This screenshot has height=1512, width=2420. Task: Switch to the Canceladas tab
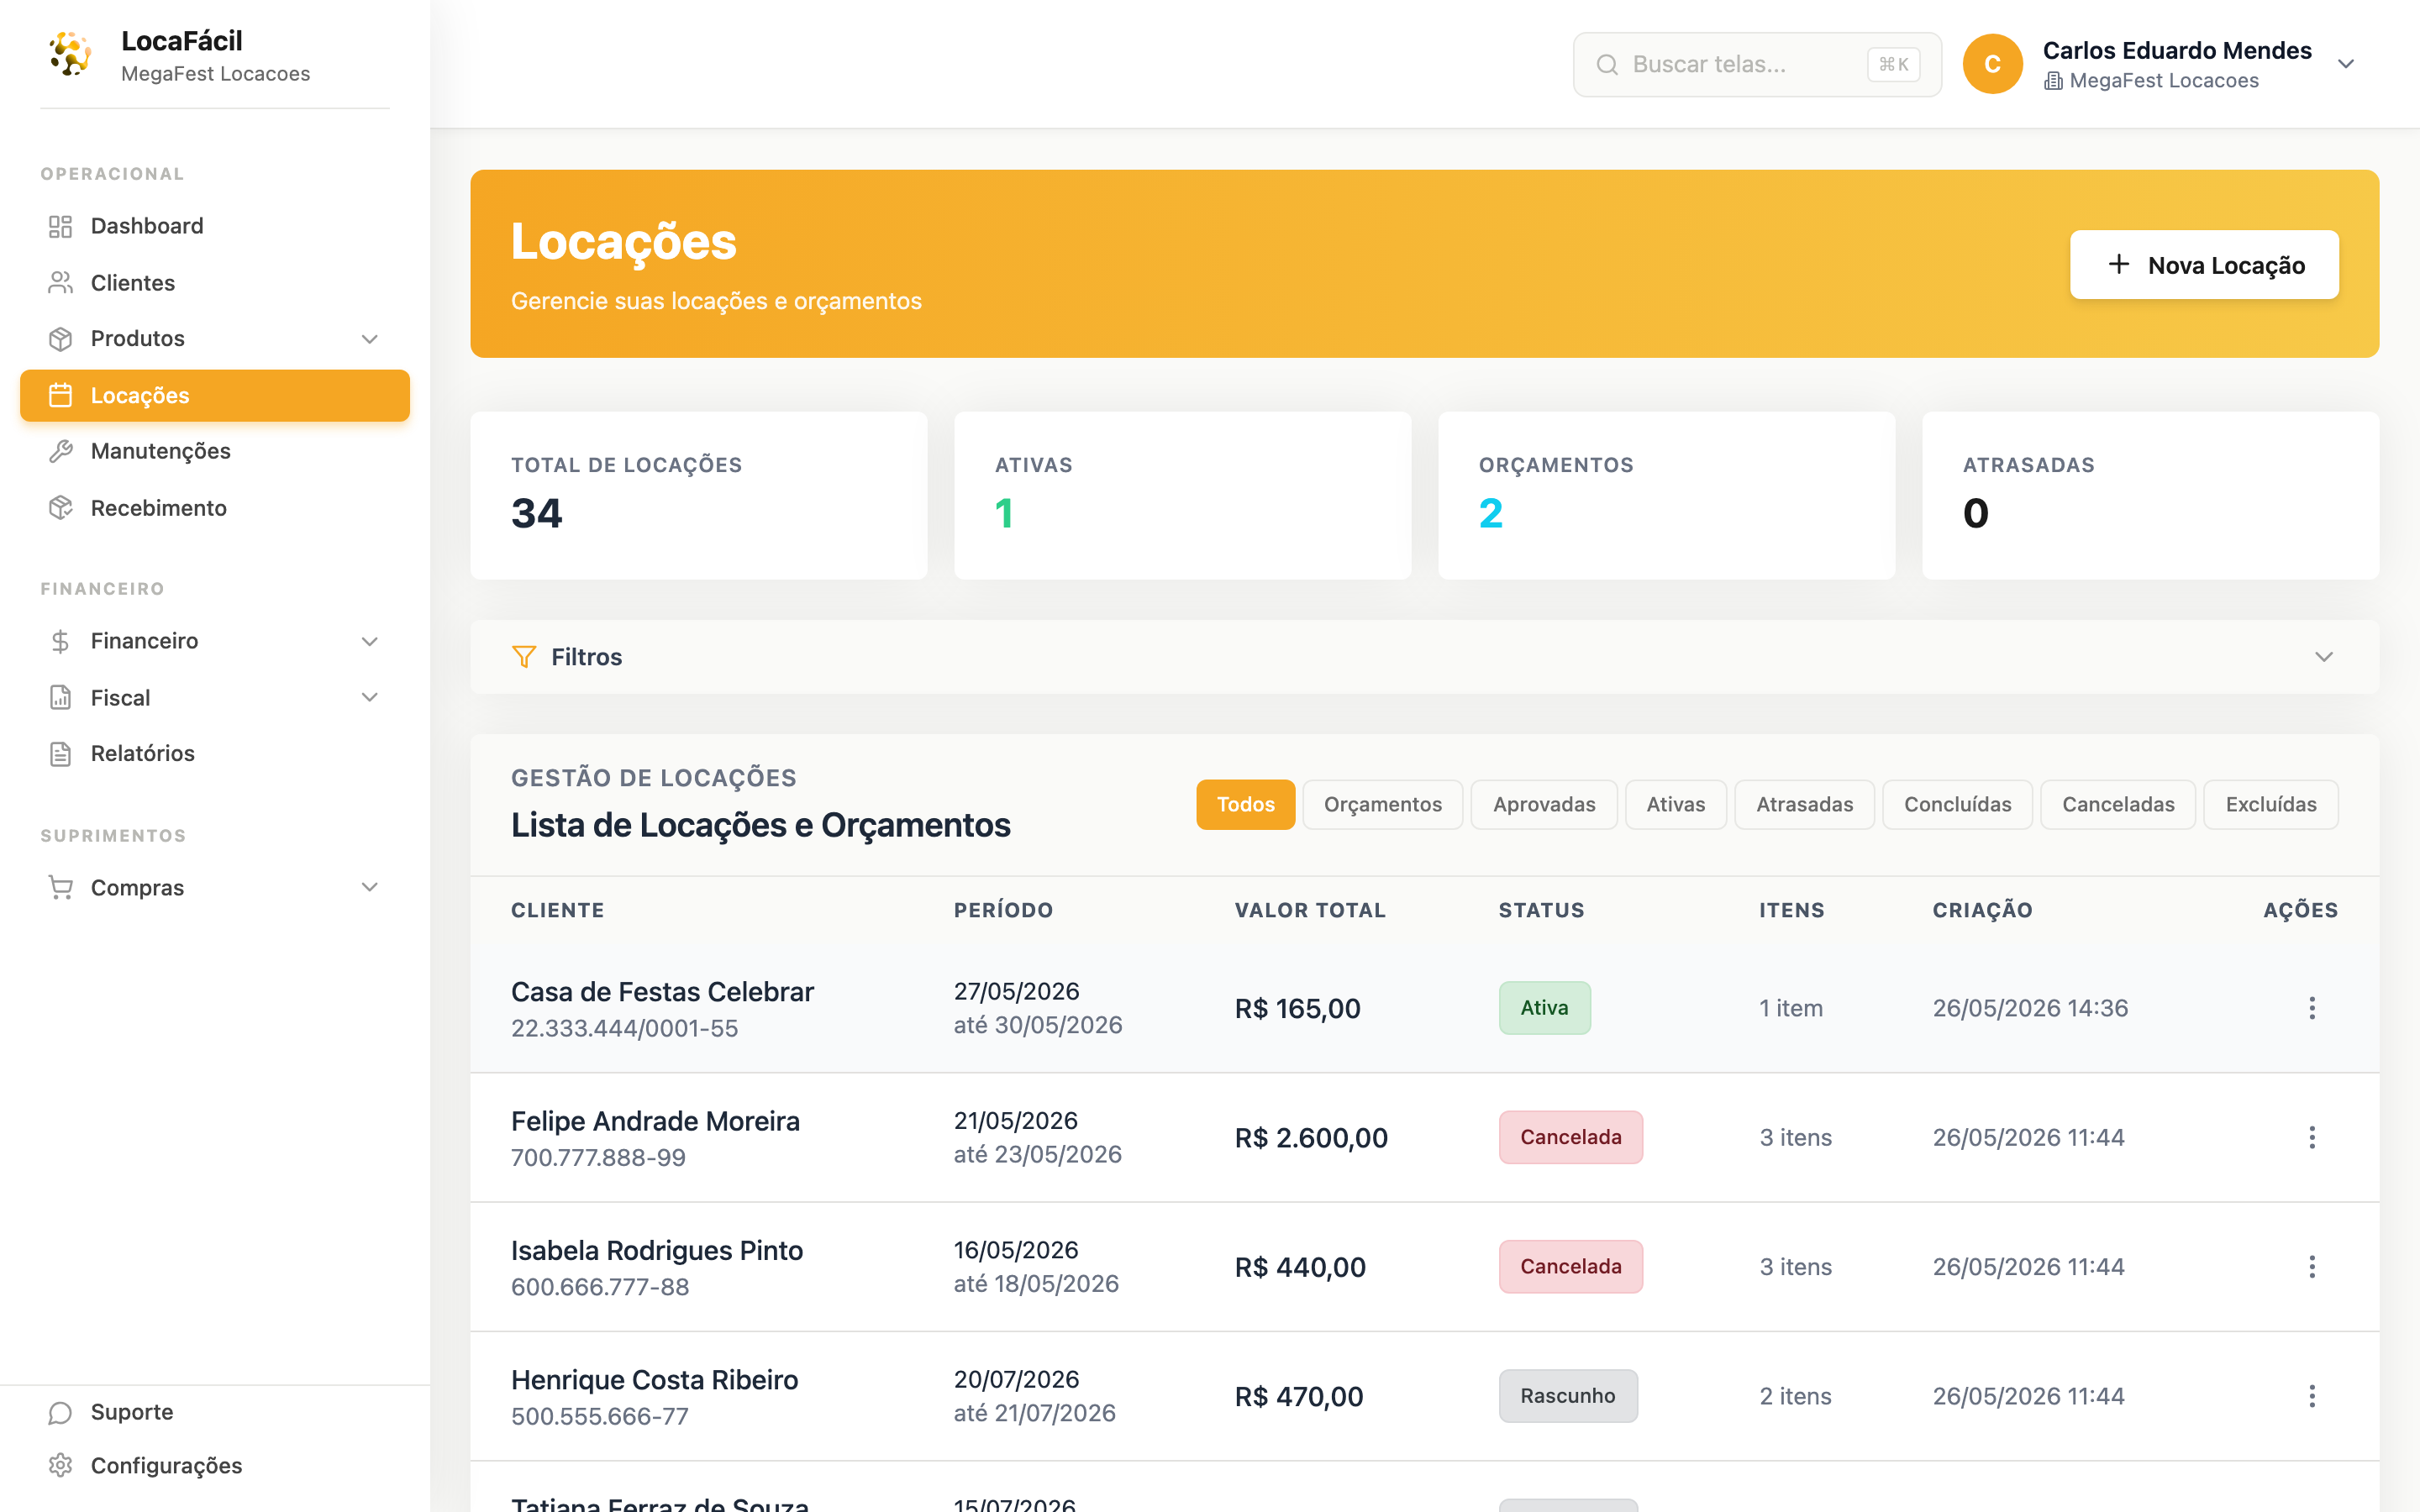(2119, 805)
